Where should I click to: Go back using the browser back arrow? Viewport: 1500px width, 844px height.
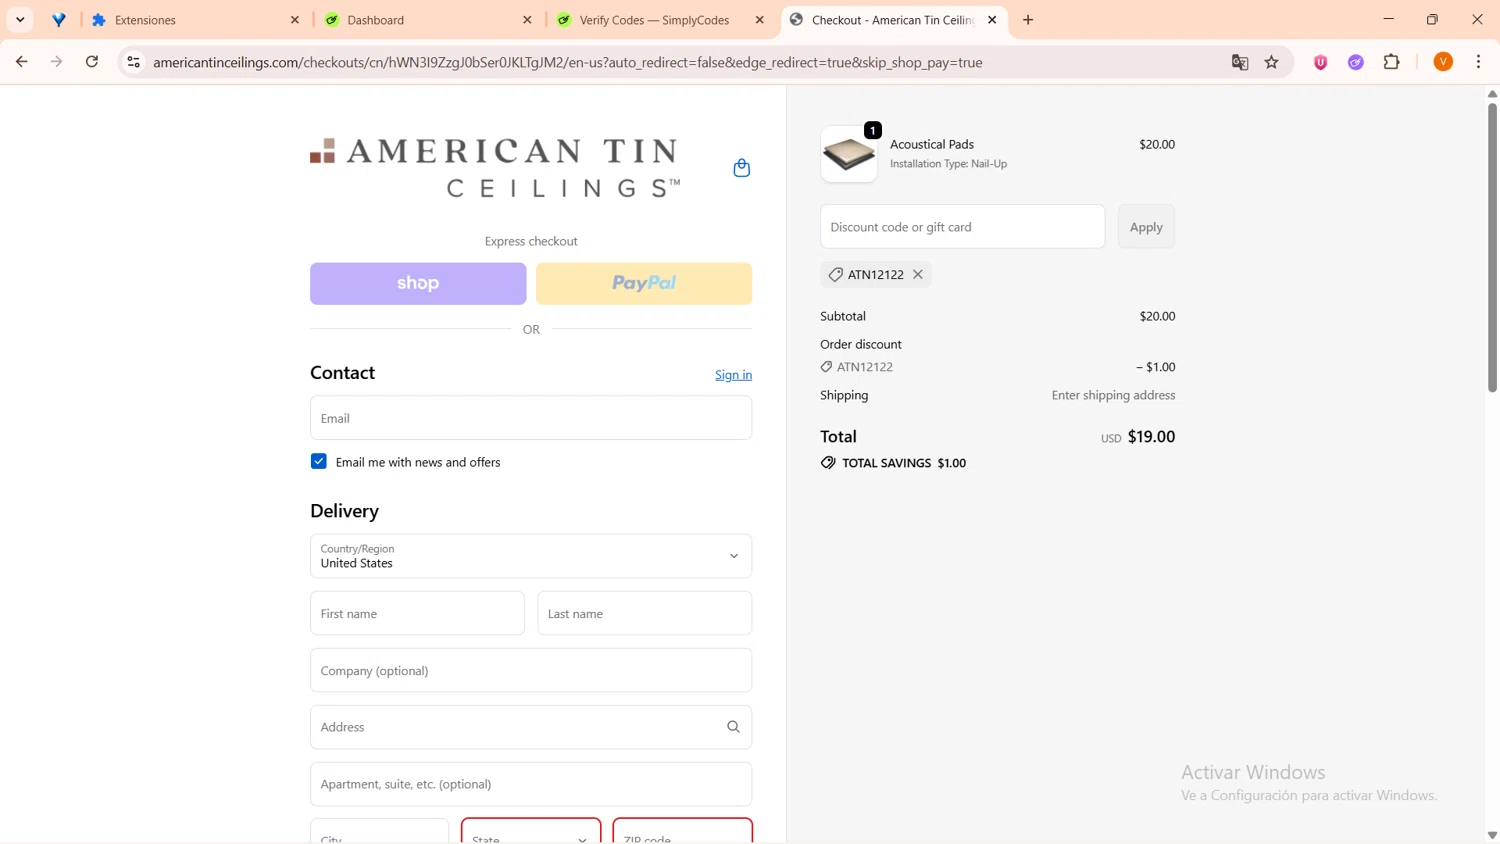21,62
